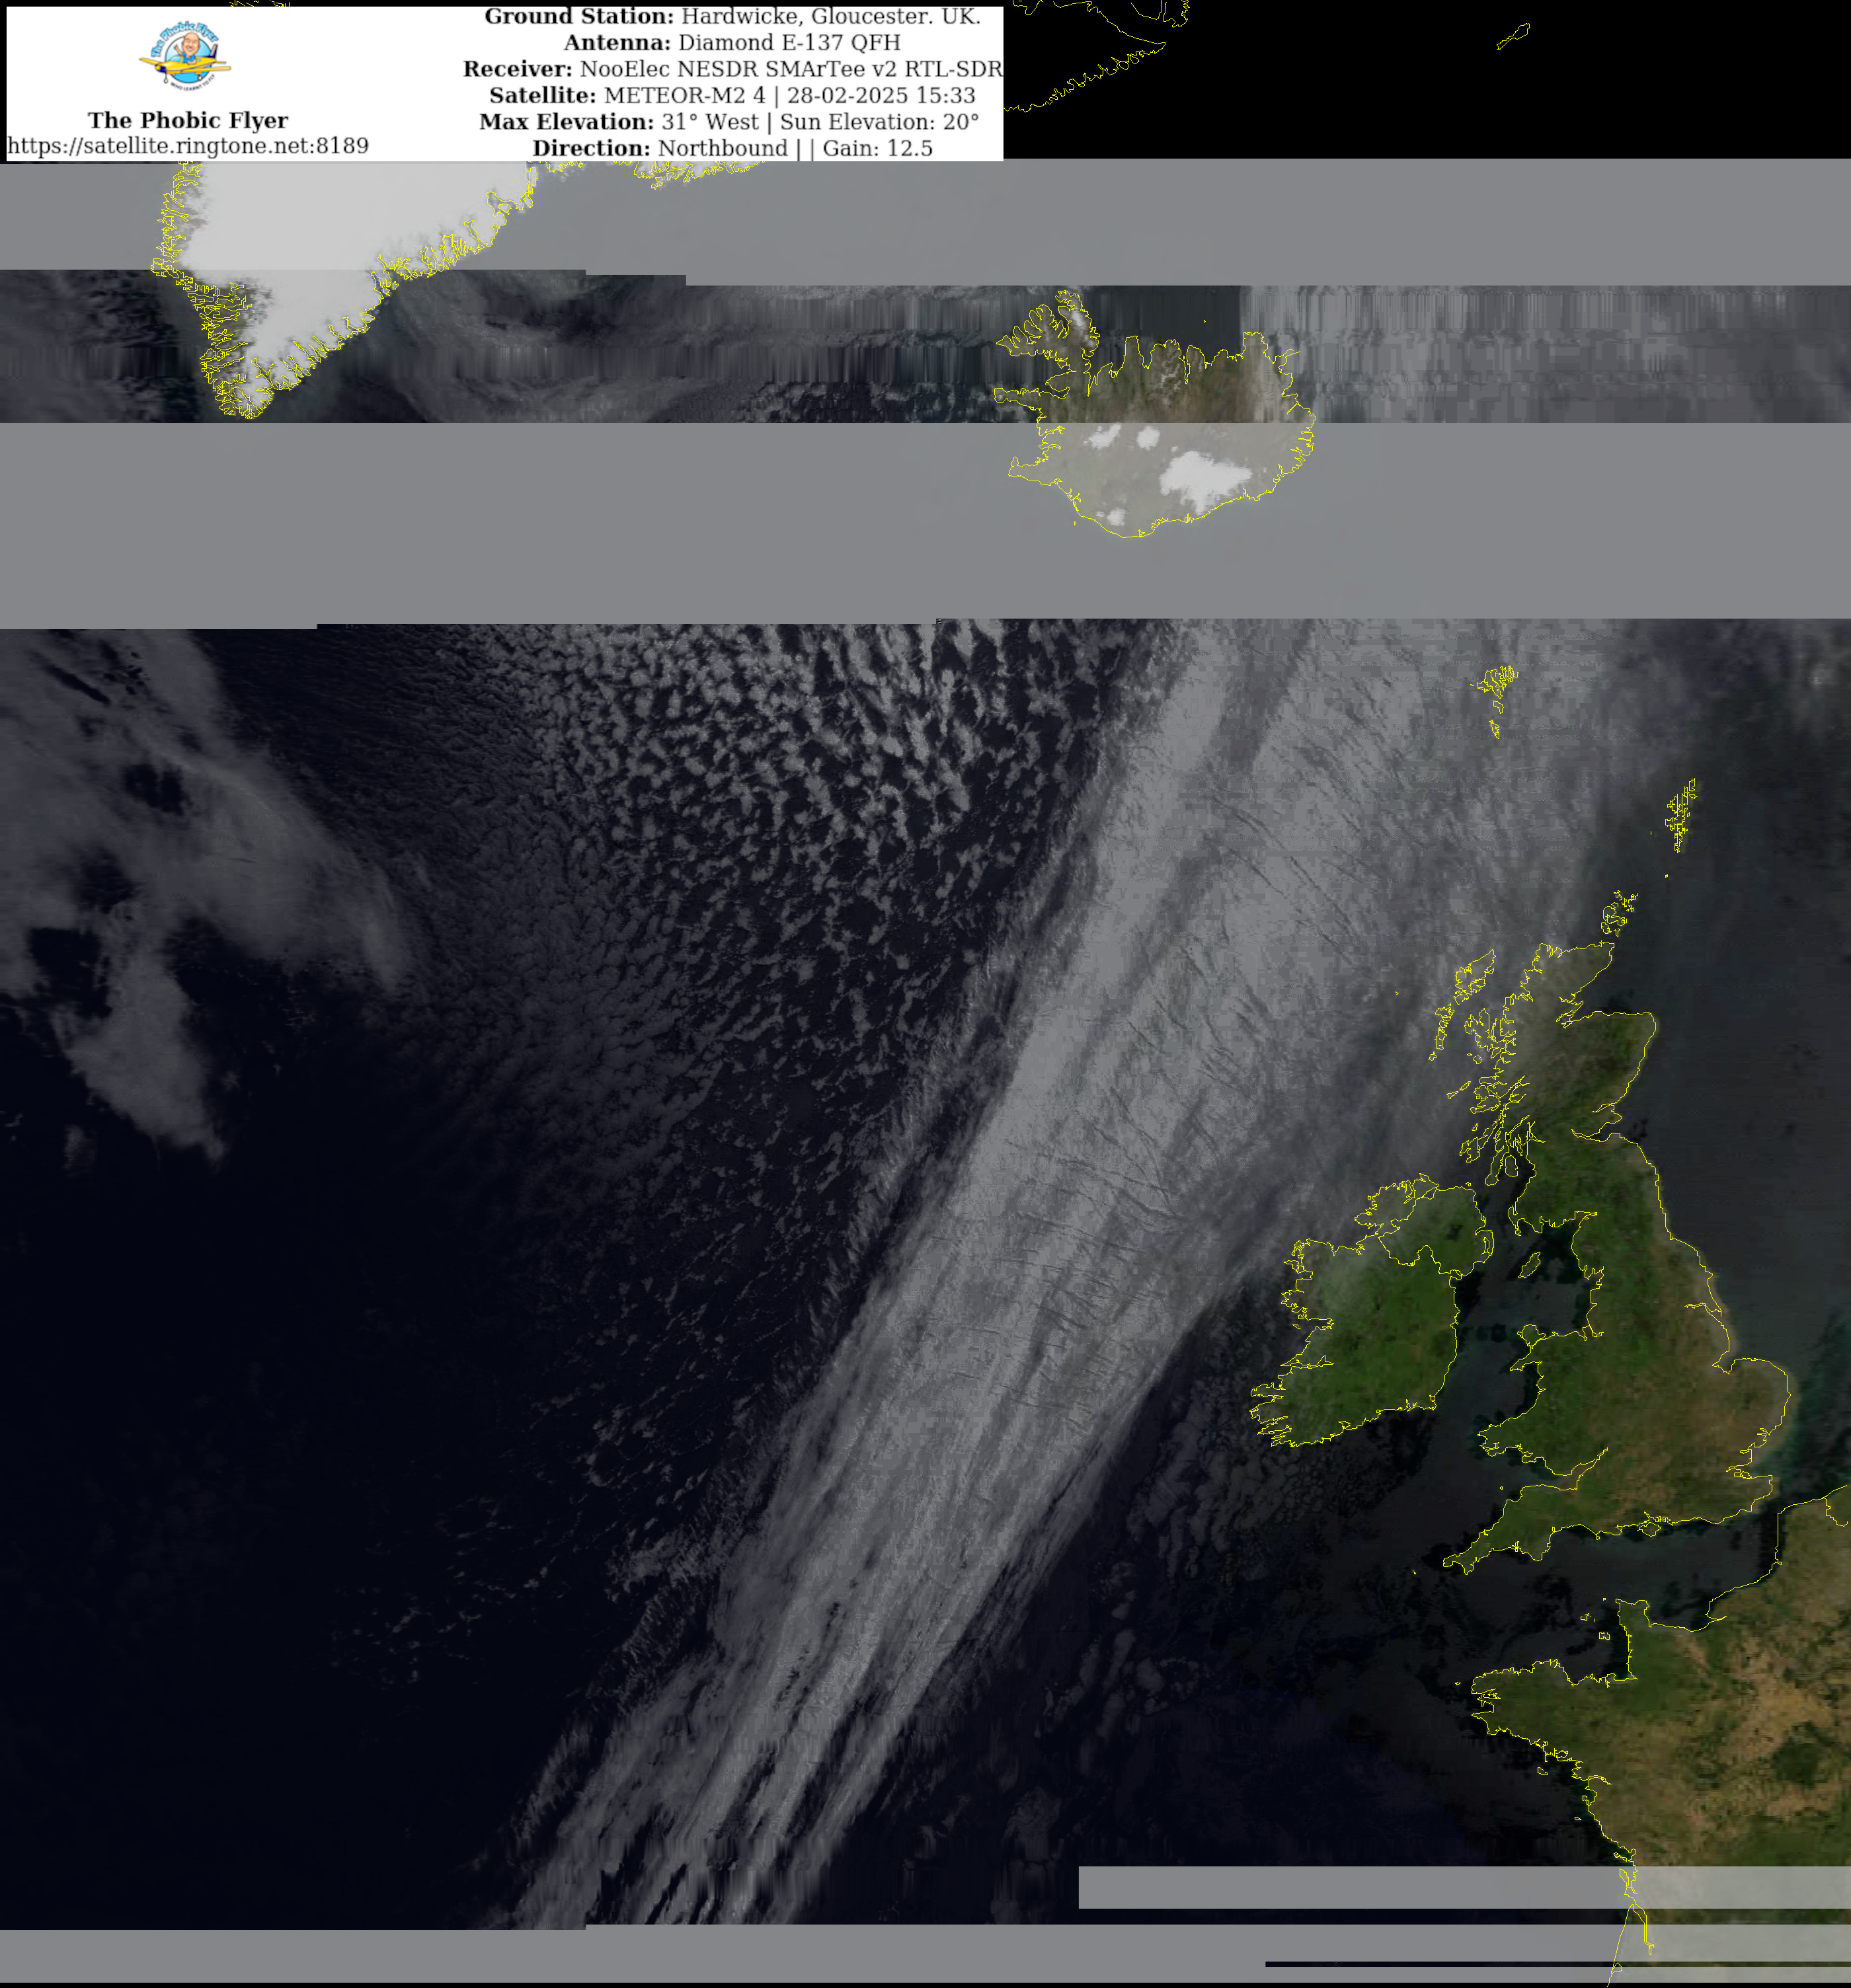The height and width of the screenshot is (1988, 1851).
Task: Click "The Phobic Flyer" title text
Action: pyautogui.click(x=188, y=120)
